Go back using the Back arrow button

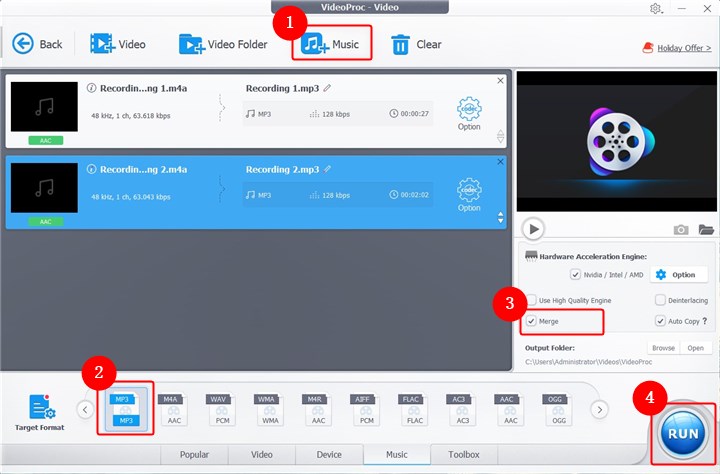[x=37, y=44]
